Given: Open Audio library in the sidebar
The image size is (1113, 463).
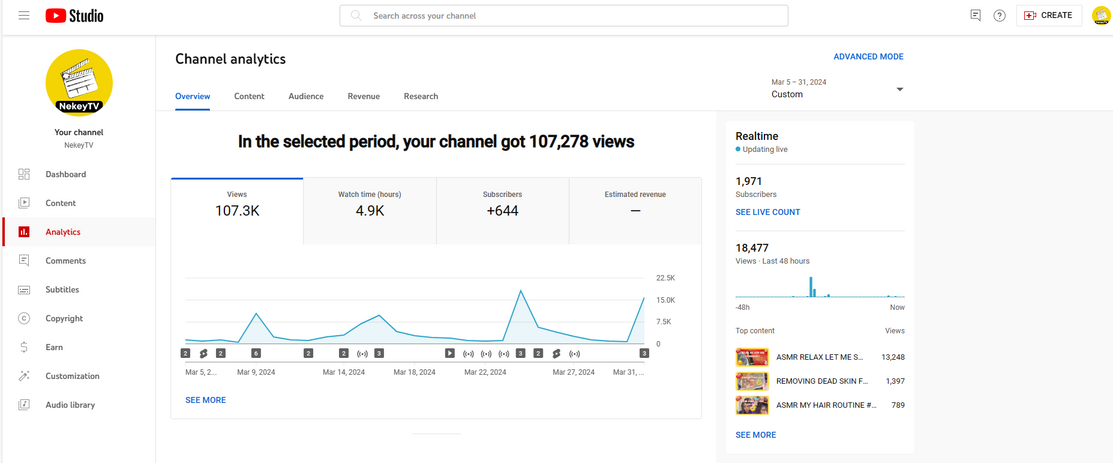Looking at the screenshot, I should (70, 405).
